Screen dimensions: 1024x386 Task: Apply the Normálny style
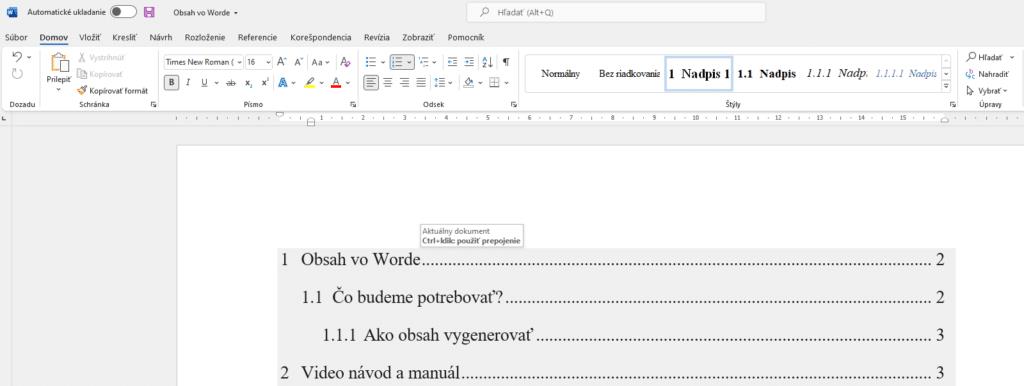[x=560, y=74]
